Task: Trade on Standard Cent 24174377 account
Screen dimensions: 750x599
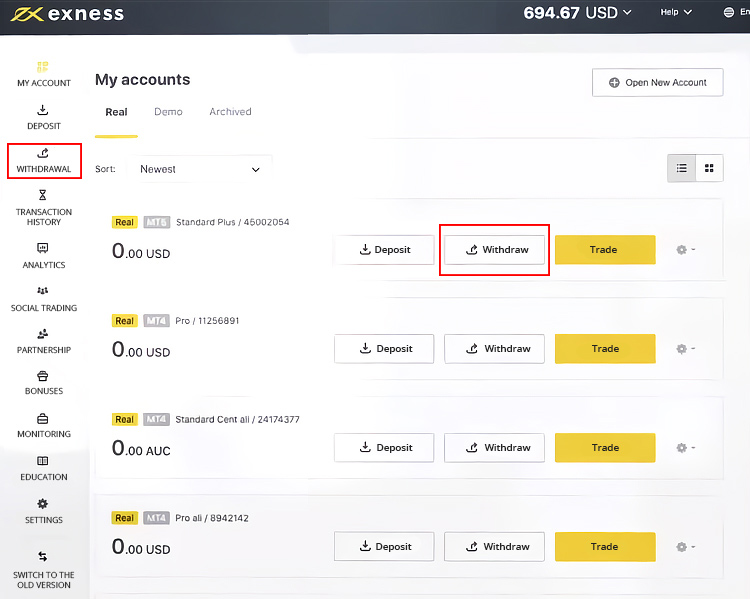Action: tap(605, 448)
